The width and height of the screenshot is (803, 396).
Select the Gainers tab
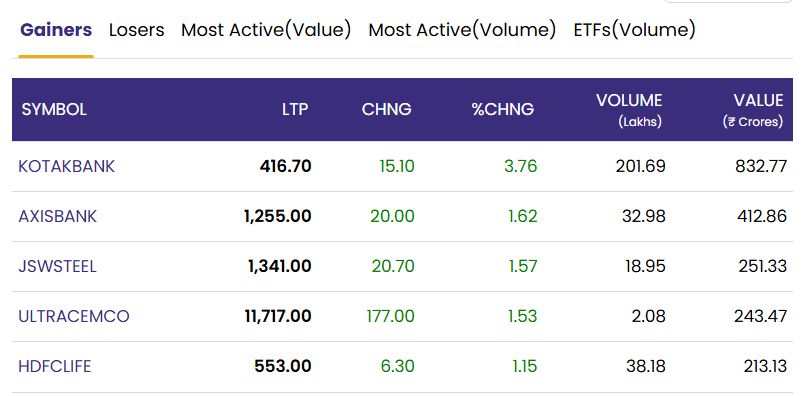[56, 30]
